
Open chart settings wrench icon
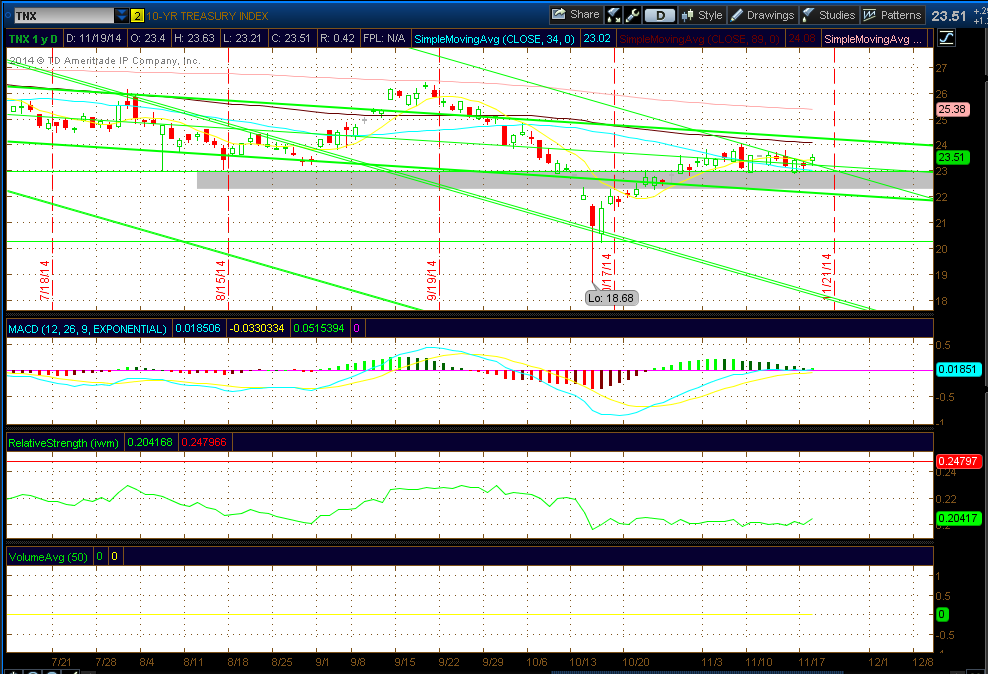coord(632,15)
